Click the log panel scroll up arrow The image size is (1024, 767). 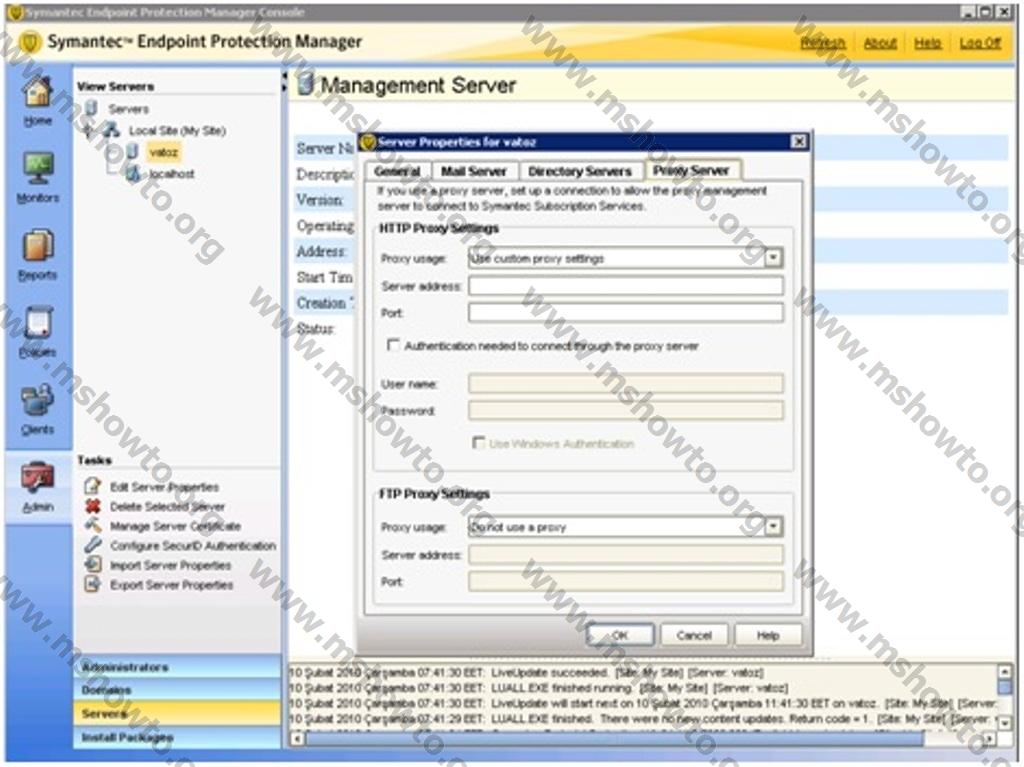coord(1004,671)
